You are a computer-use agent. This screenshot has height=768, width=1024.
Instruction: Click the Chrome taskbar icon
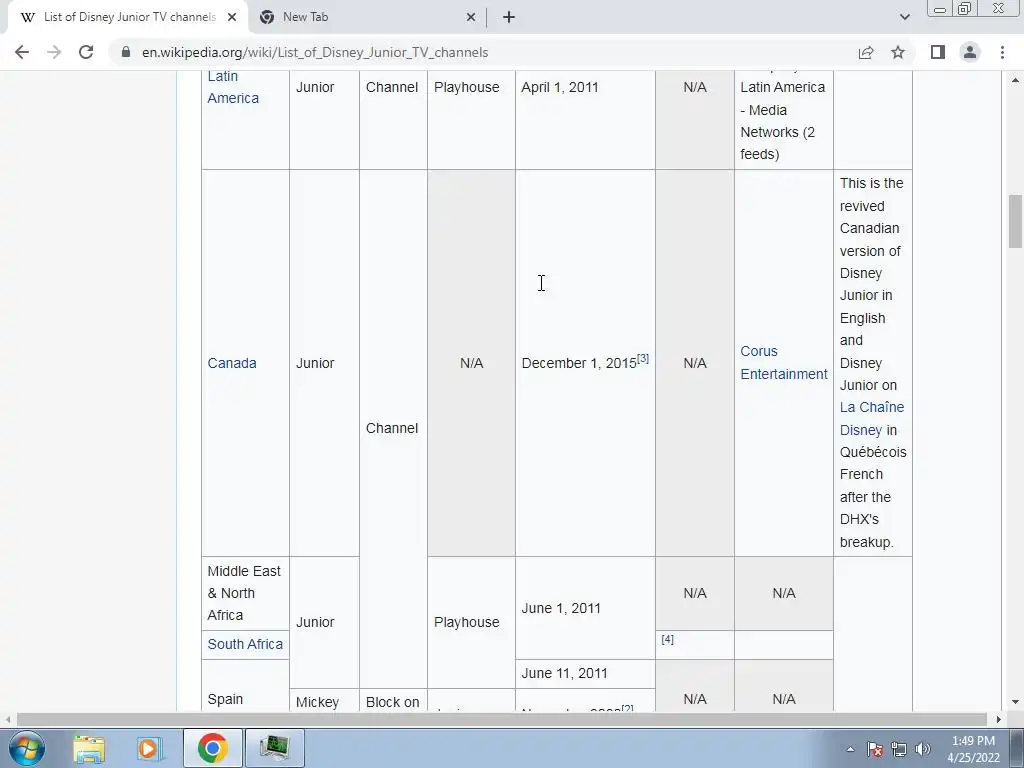[212, 748]
